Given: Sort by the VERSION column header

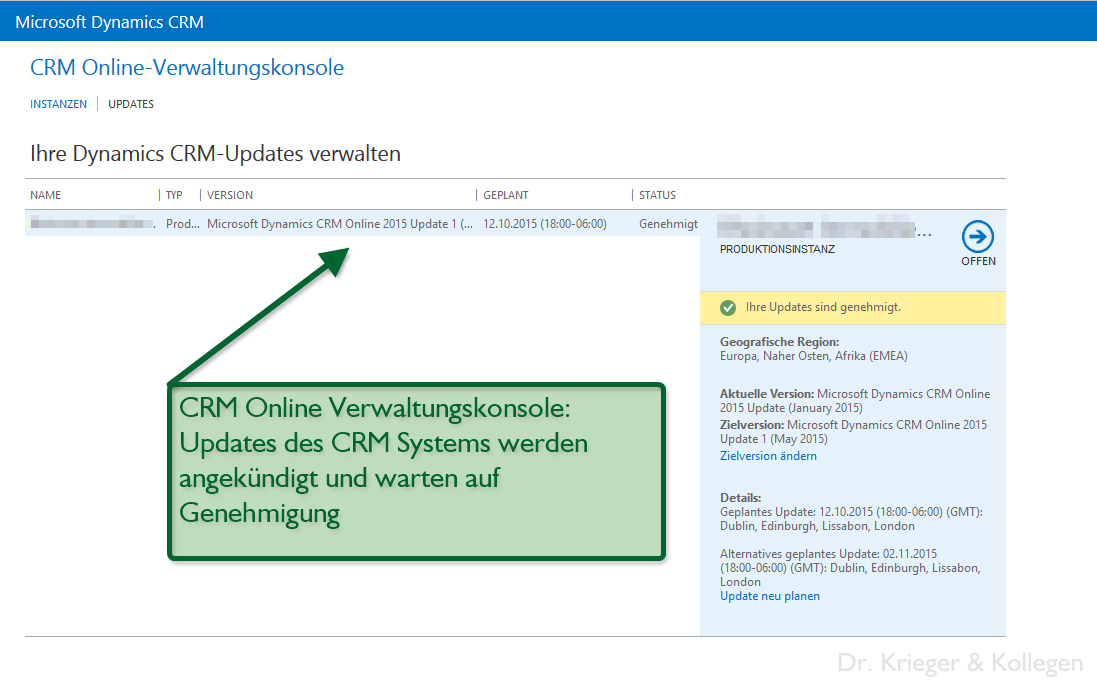Looking at the screenshot, I should [230, 195].
